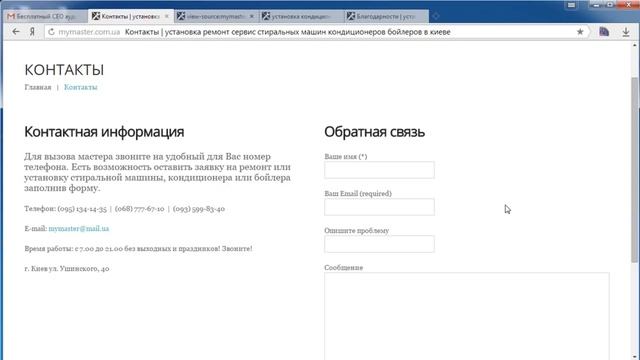Viewport: 640px width, 360px height.
Task: Click the Обратная связь heading
Action: (x=374, y=132)
